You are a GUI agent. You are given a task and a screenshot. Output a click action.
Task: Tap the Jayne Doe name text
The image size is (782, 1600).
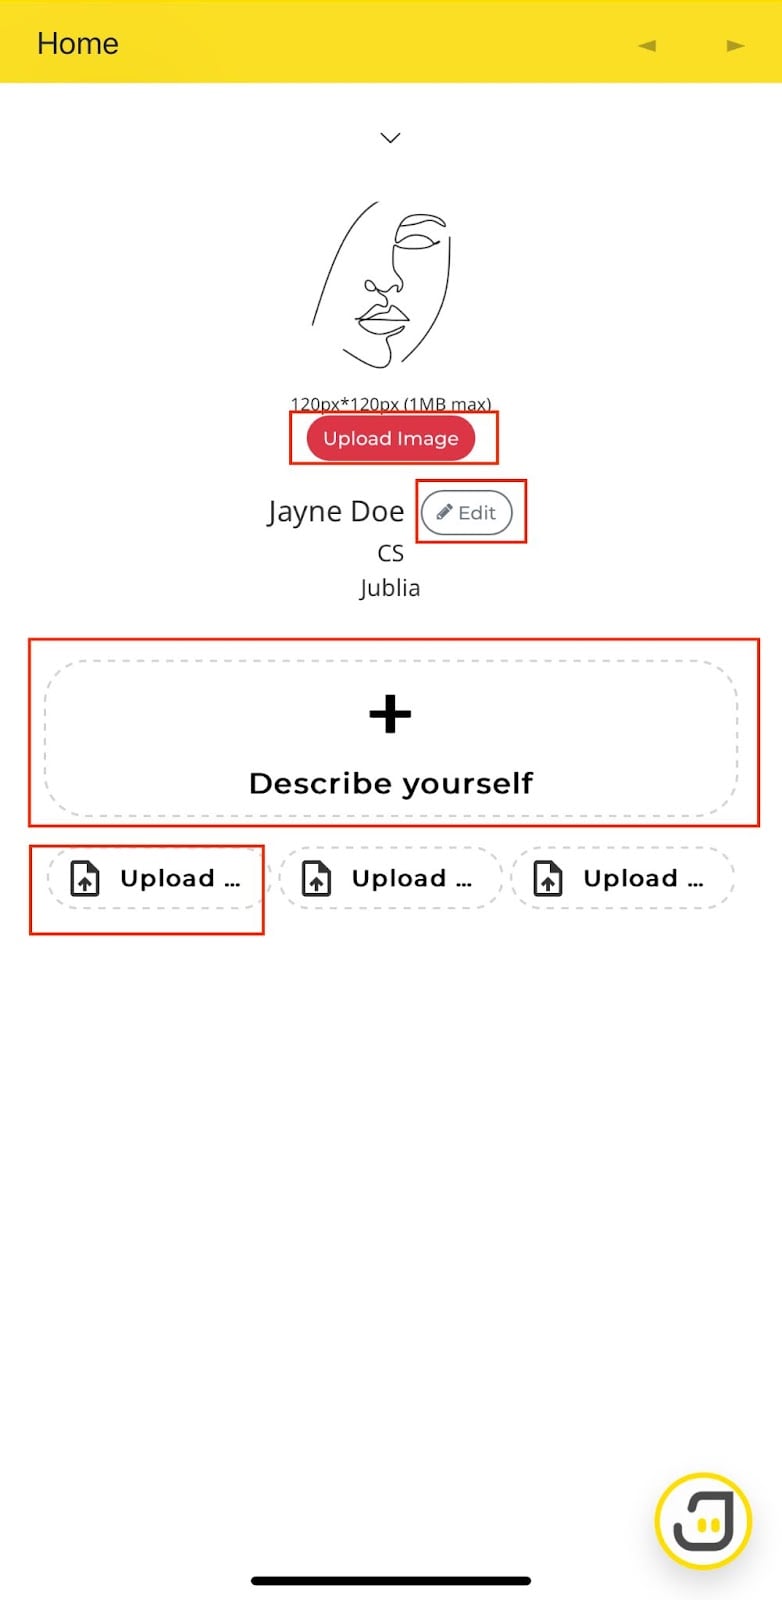click(336, 512)
